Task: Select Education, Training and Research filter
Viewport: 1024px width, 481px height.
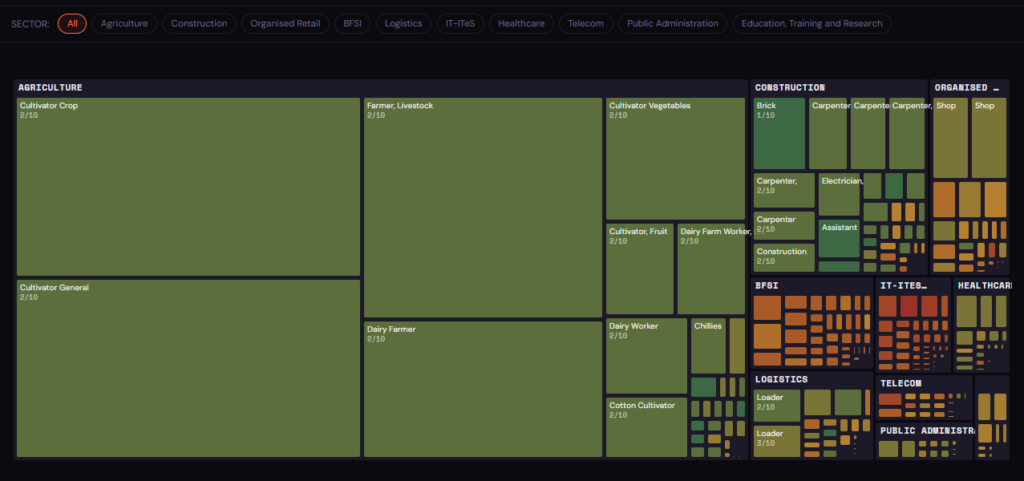Action: [x=813, y=23]
